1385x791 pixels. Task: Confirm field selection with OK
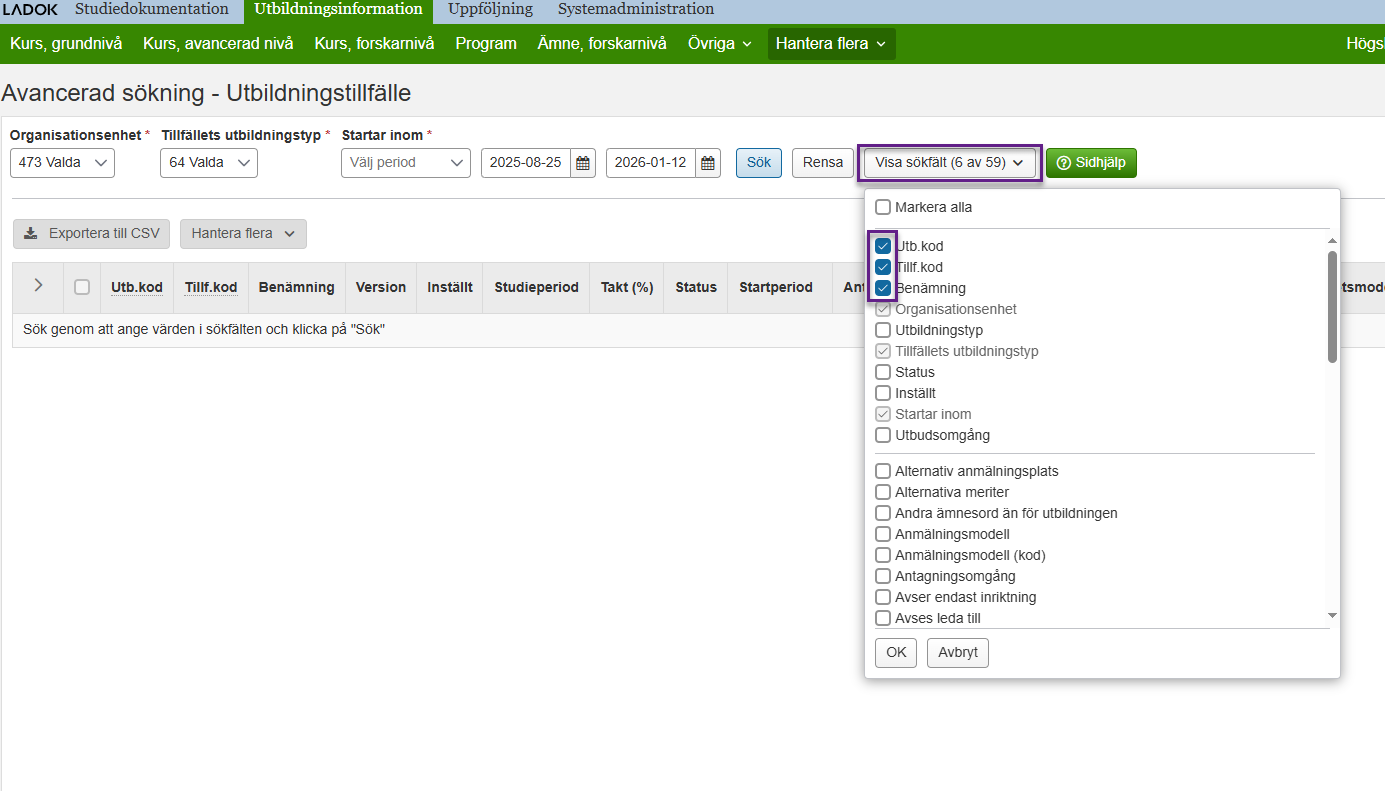click(895, 653)
